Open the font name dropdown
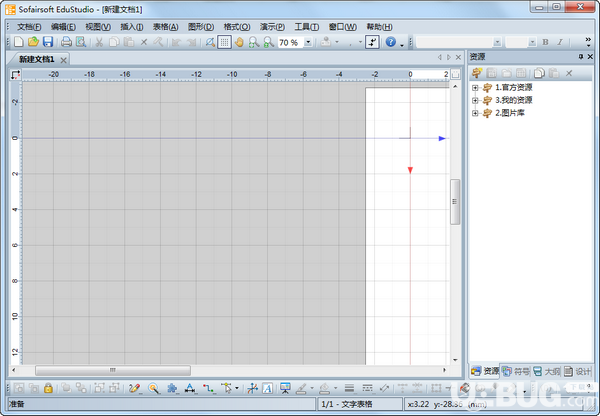Image resolution: width=600 pixels, height=416 pixels. coord(497,42)
